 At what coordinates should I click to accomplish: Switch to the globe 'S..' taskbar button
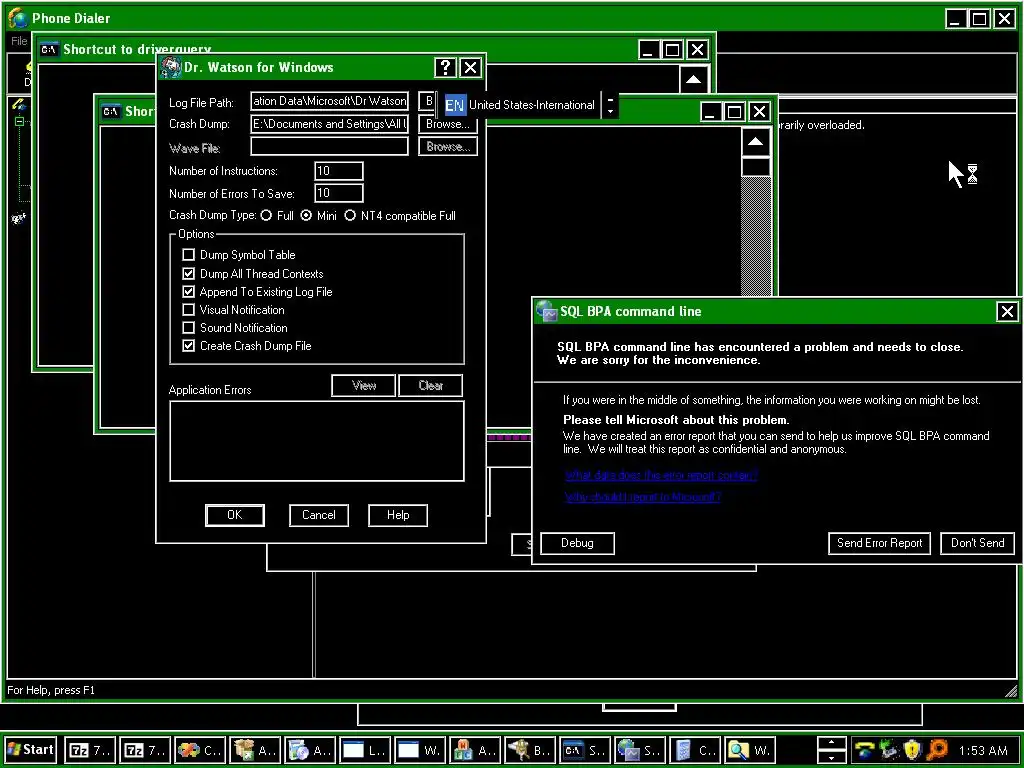click(641, 750)
